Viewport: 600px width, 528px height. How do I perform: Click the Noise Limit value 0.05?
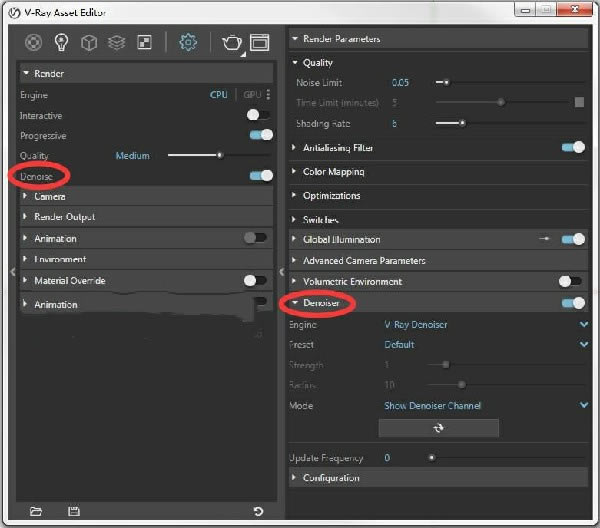click(x=400, y=83)
